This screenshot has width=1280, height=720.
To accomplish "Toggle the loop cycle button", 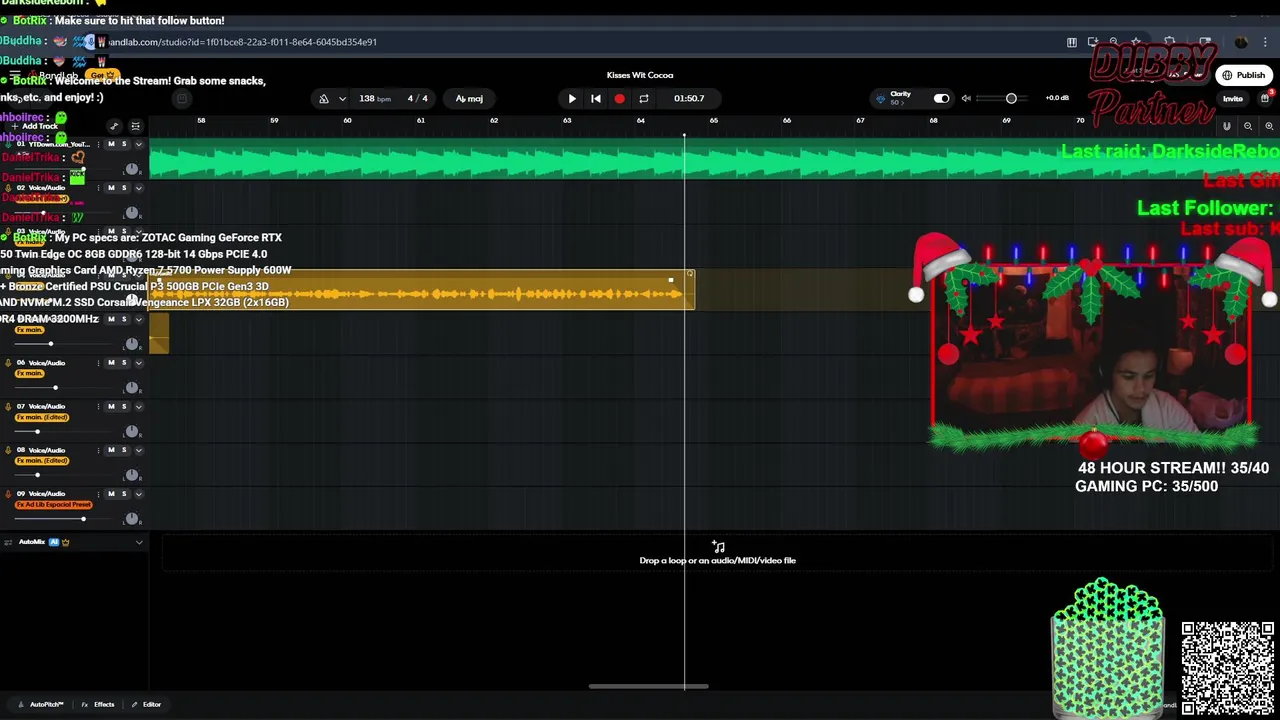I will [x=644, y=99].
